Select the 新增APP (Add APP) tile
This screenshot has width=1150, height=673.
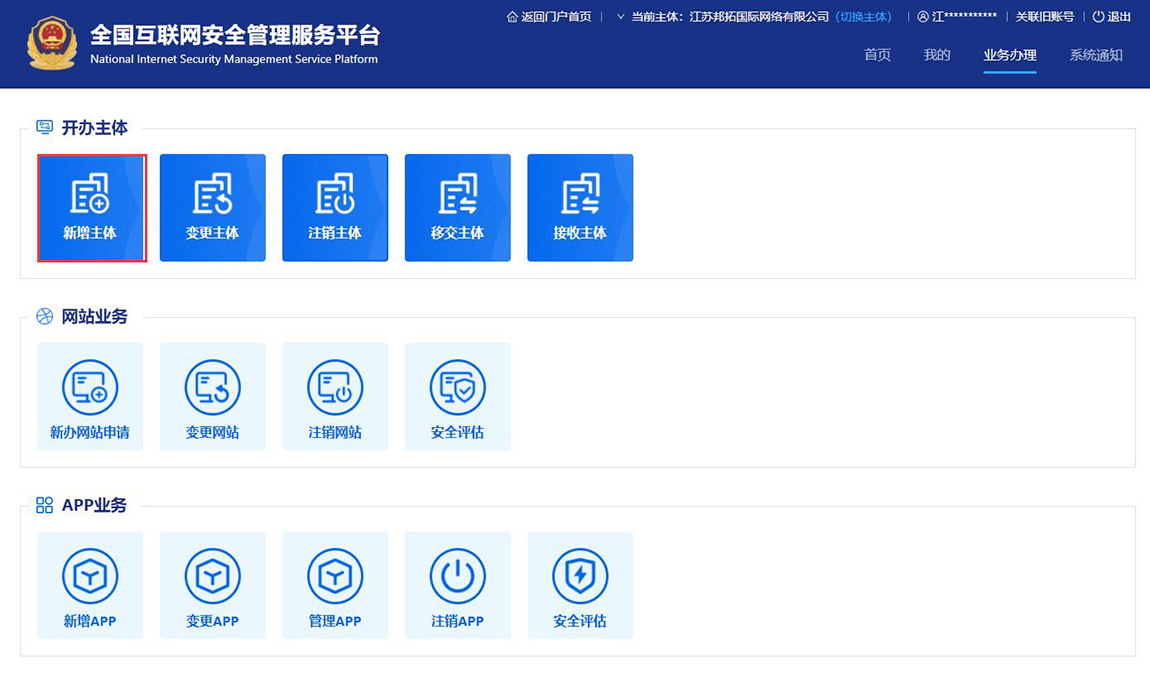(90, 585)
